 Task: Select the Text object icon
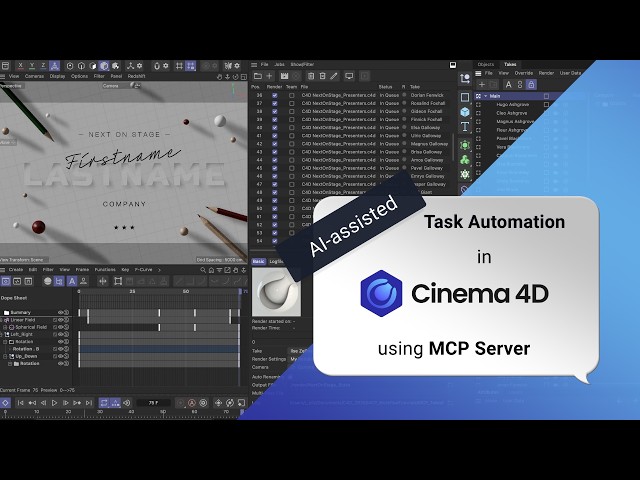click(x=465, y=127)
